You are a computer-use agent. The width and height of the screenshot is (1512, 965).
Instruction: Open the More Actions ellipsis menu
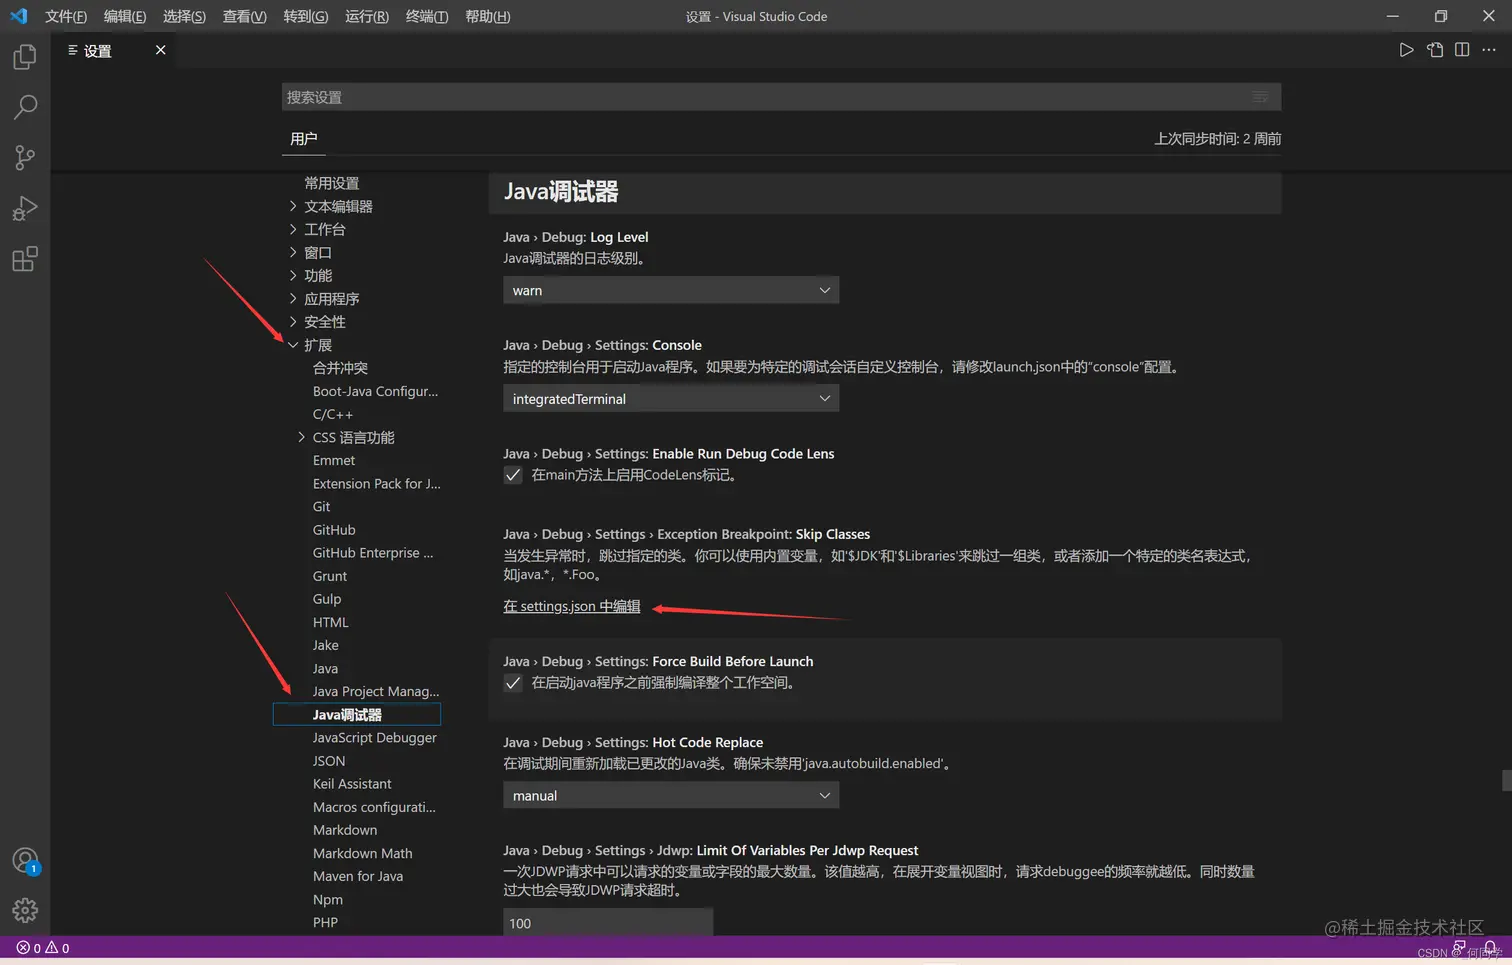point(1489,50)
